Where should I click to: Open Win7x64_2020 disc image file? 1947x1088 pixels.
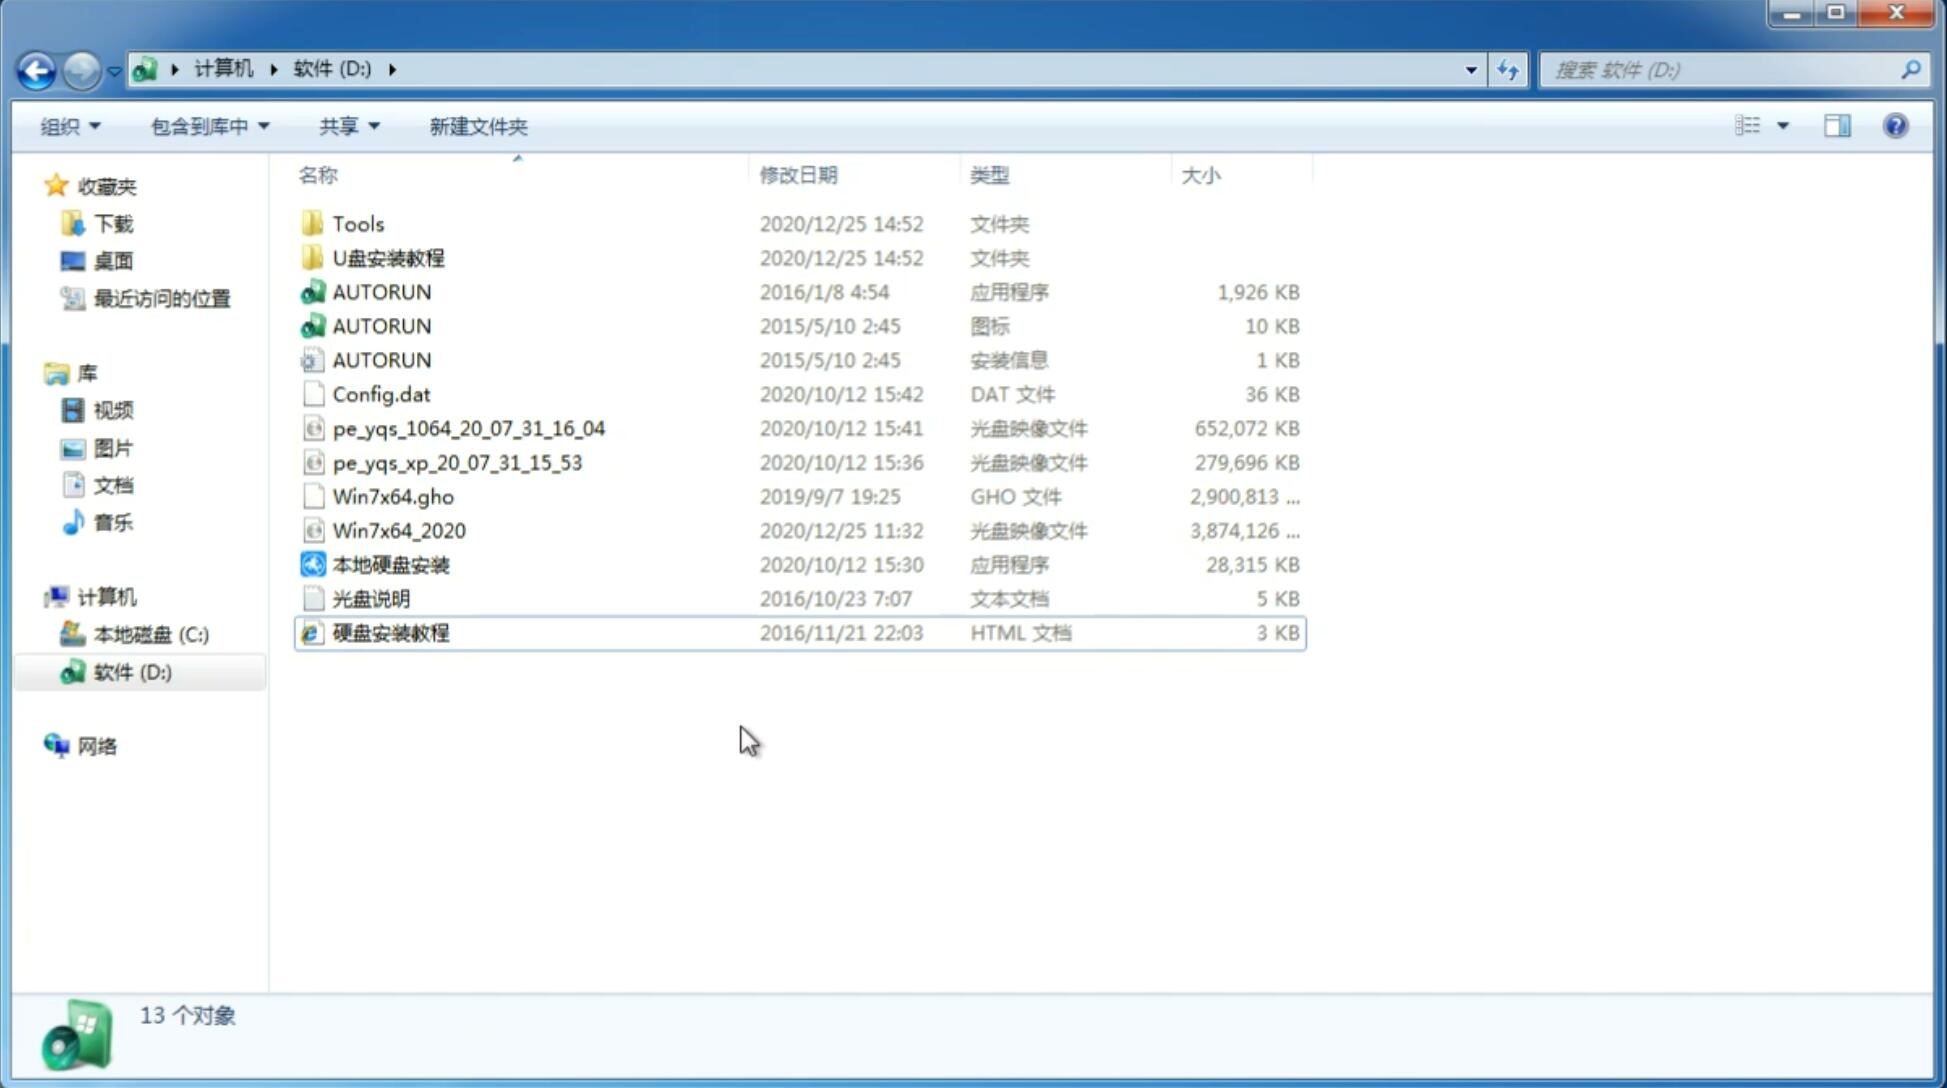point(398,531)
